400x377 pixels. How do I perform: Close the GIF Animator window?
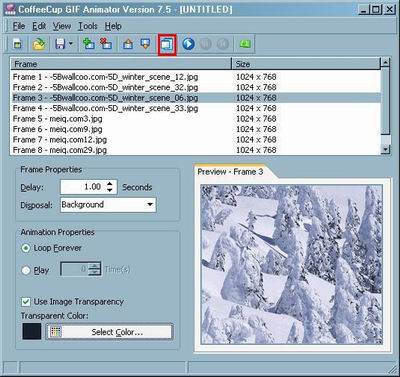point(389,9)
